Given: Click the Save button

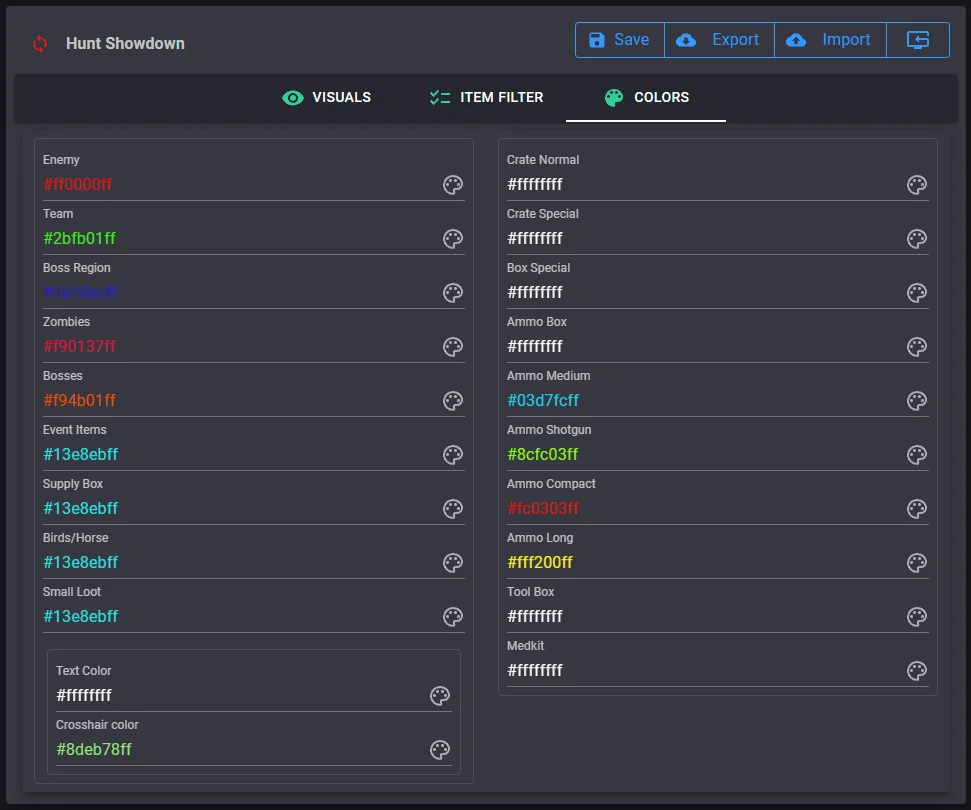Looking at the screenshot, I should coord(620,40).
